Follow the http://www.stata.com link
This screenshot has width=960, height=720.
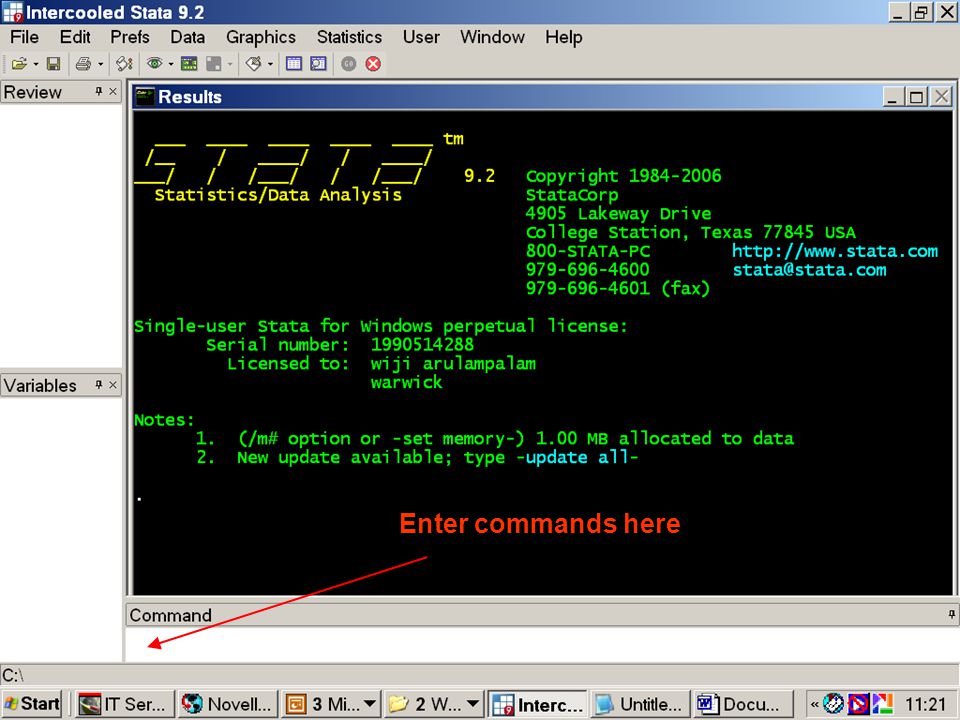(834, 251)
